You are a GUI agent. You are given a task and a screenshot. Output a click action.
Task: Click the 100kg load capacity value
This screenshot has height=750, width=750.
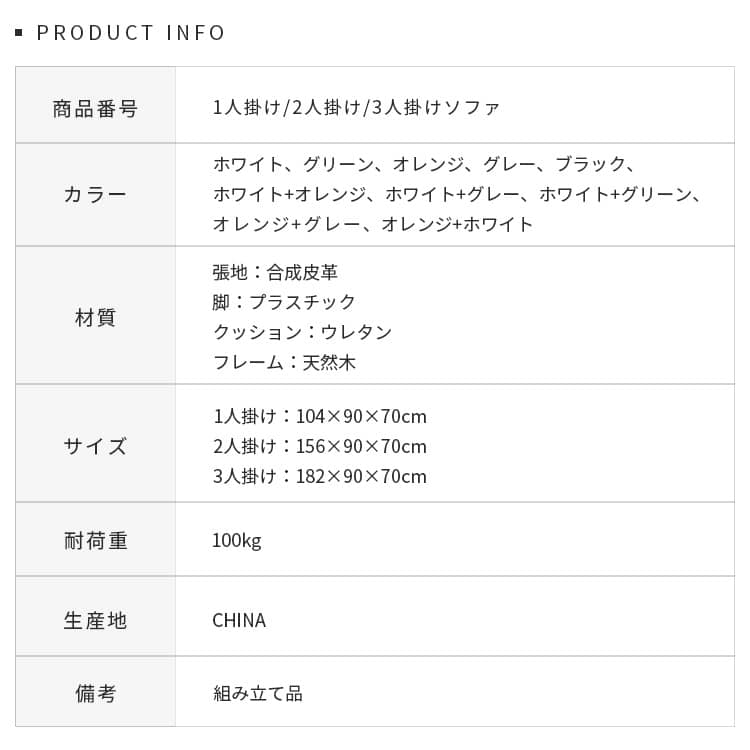(236, 541)
